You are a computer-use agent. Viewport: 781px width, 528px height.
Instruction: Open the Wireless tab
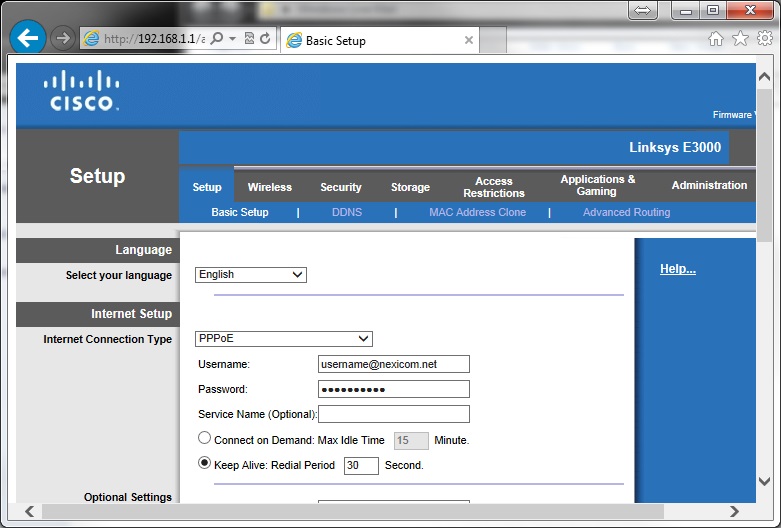coord(269,187)
